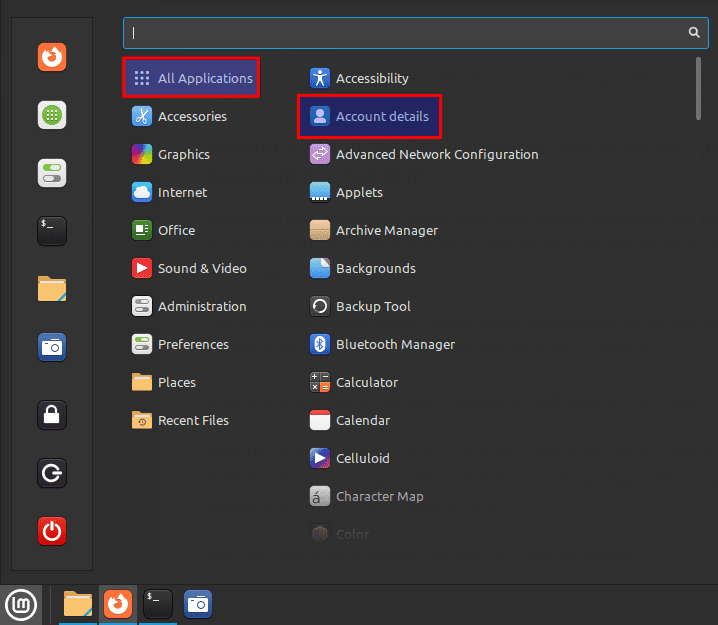The height and width of the screenshot is (625, 718).
Task: Launch Terminal from the favorites sidebar
Action: [52, 231]
